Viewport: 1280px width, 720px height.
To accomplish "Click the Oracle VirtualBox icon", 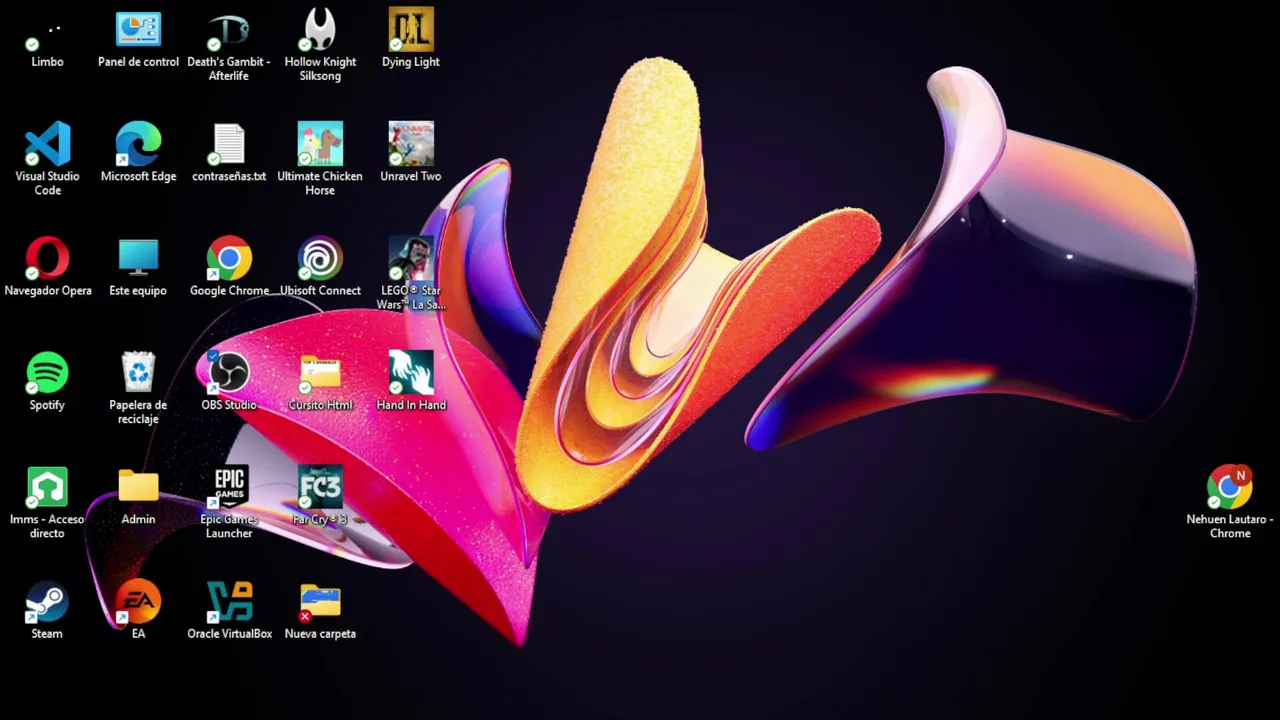I will click(x=229, y=611).
